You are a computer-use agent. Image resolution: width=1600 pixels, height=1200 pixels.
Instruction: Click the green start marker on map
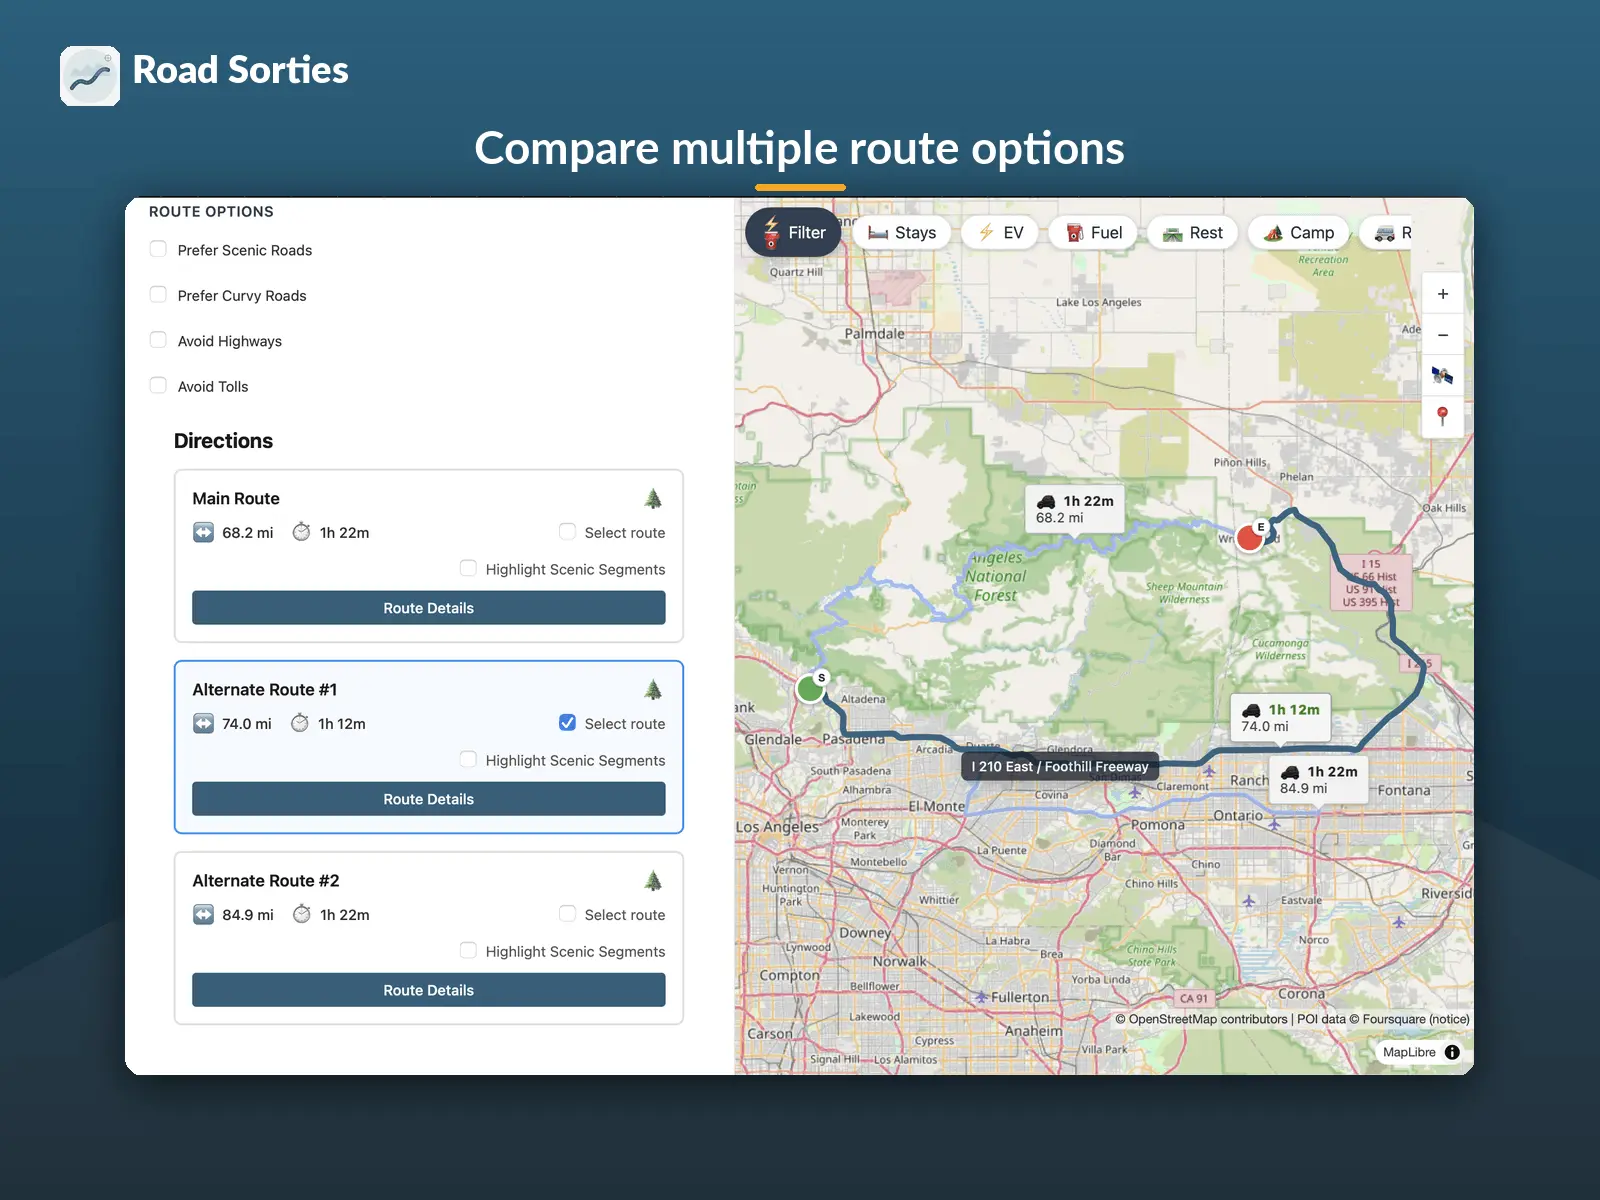[x=810, y=689]
